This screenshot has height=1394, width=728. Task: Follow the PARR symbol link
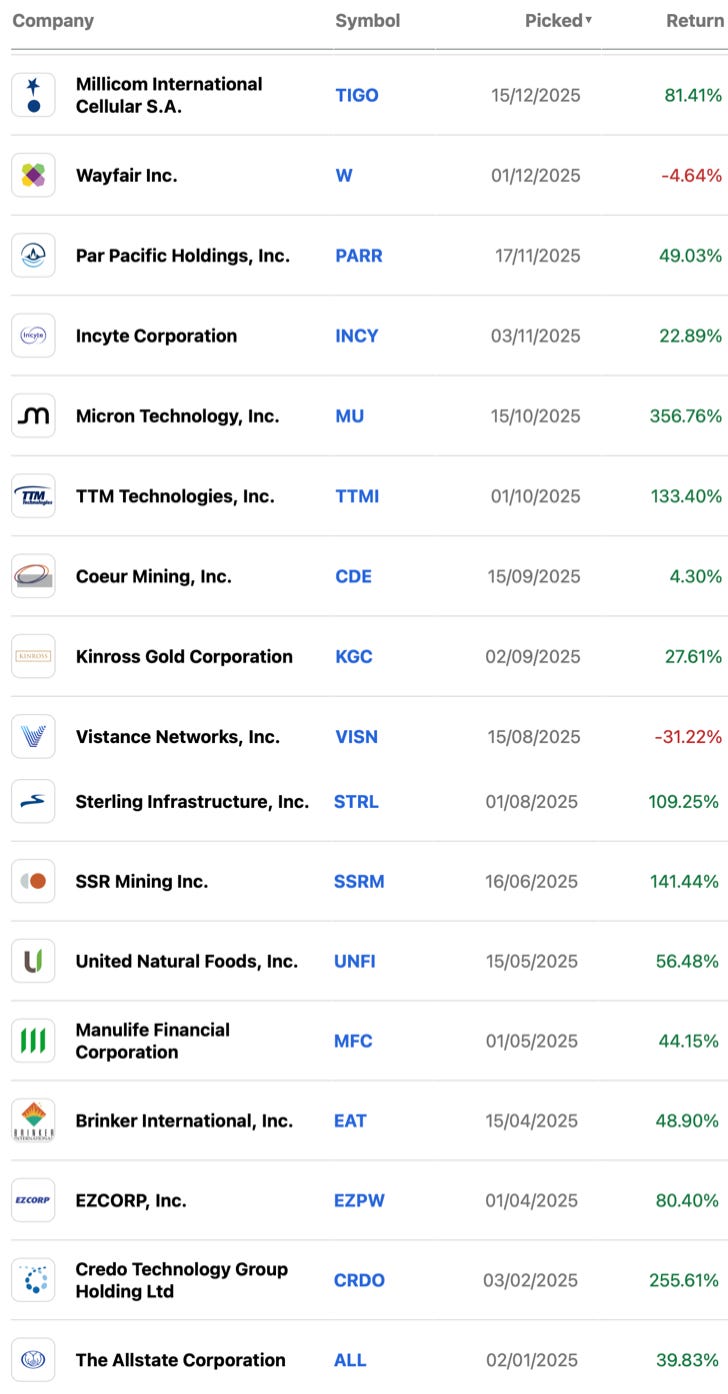point(359,256)
